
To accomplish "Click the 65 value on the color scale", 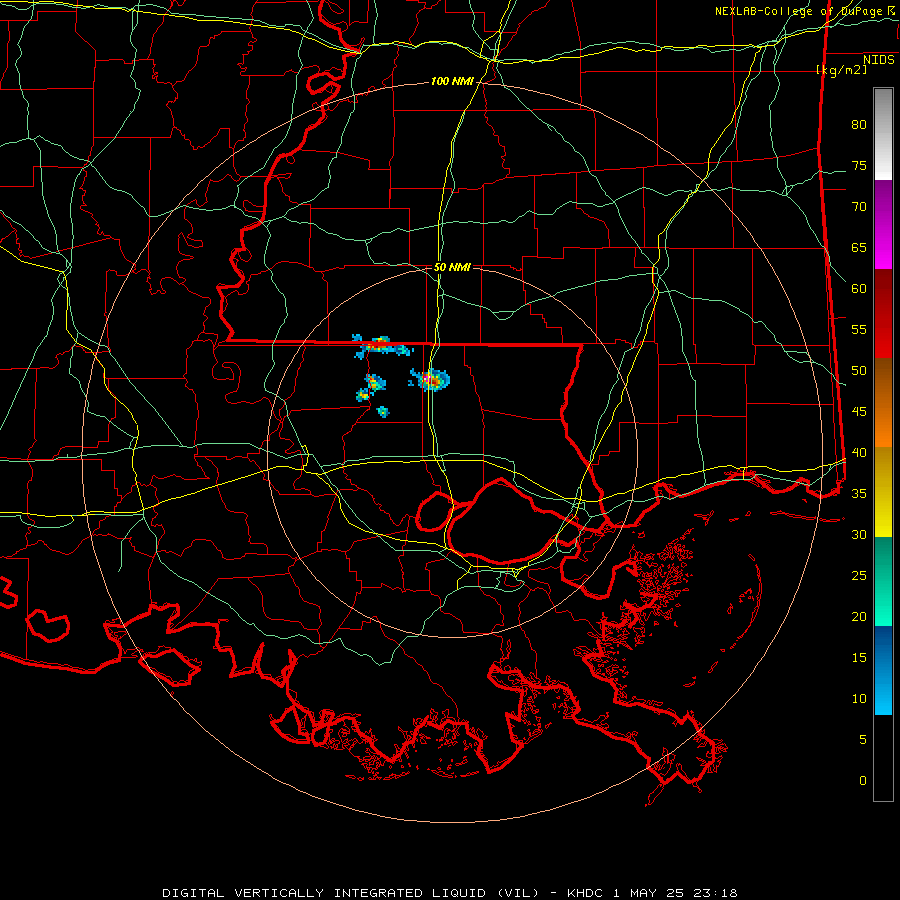I will (x=859, y=247).
